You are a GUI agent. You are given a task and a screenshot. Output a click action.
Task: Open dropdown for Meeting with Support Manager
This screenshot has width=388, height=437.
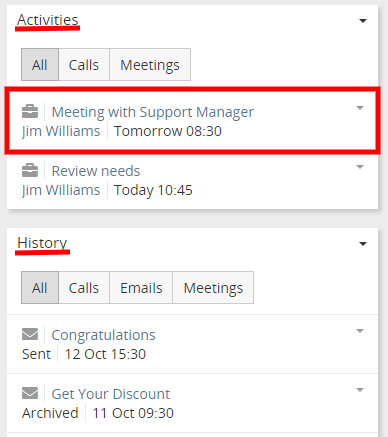(360, 108)
